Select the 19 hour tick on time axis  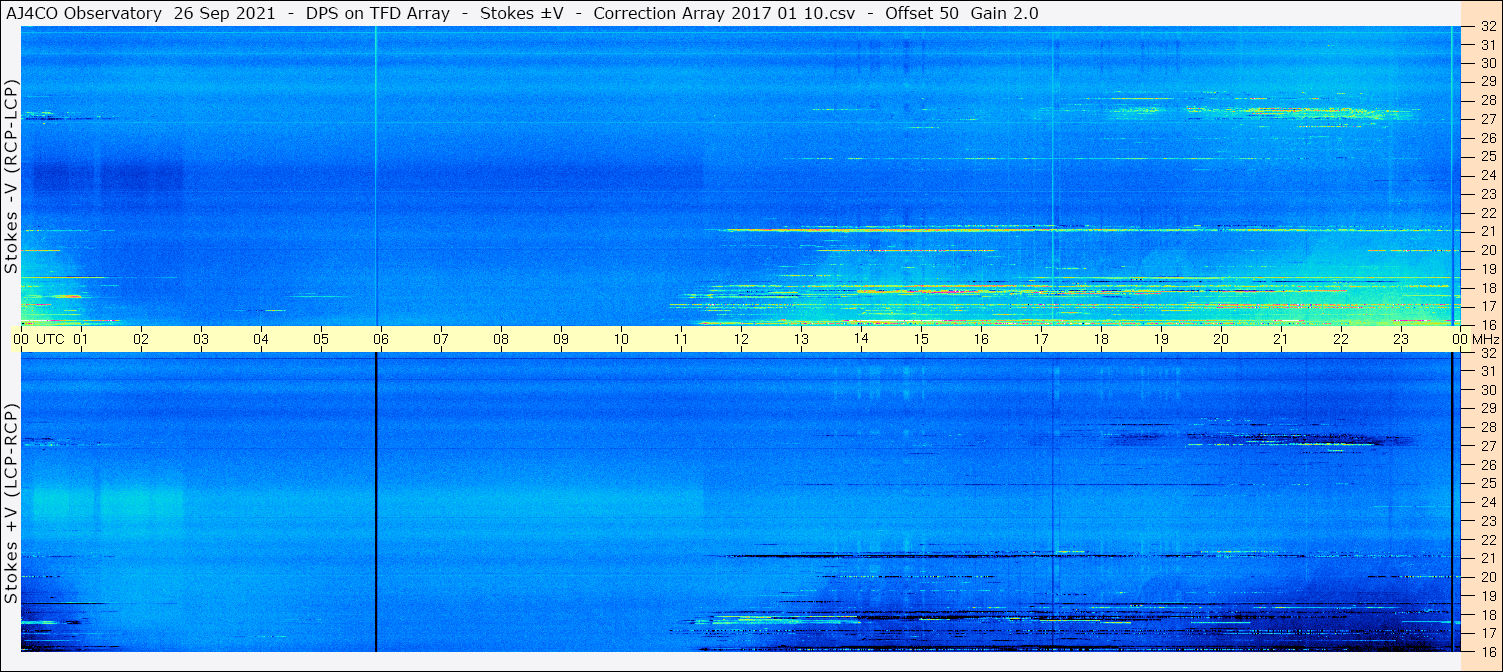(1161, 339)
